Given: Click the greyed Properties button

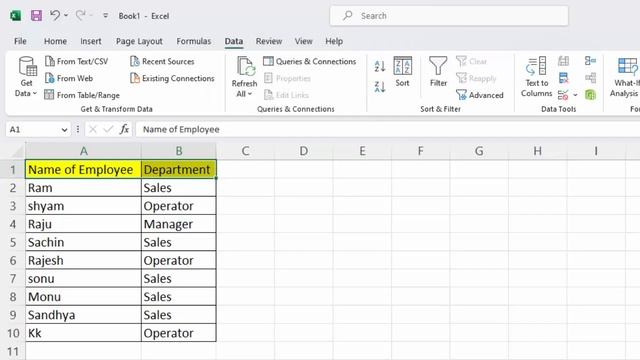Looking at the screenshot, I should [287, 78].
